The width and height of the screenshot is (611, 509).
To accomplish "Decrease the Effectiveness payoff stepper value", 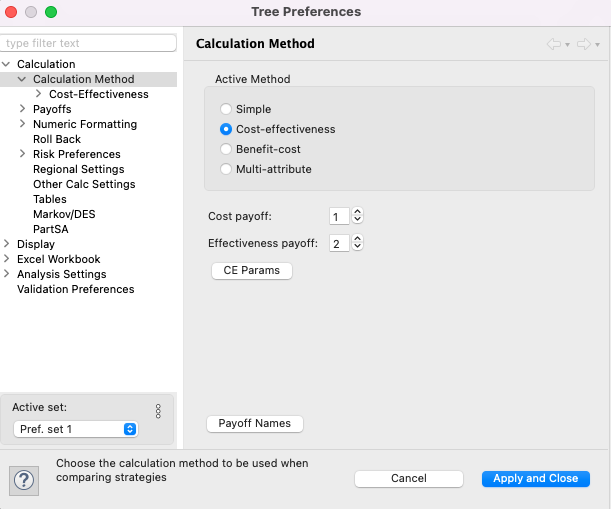I will 357,247.
